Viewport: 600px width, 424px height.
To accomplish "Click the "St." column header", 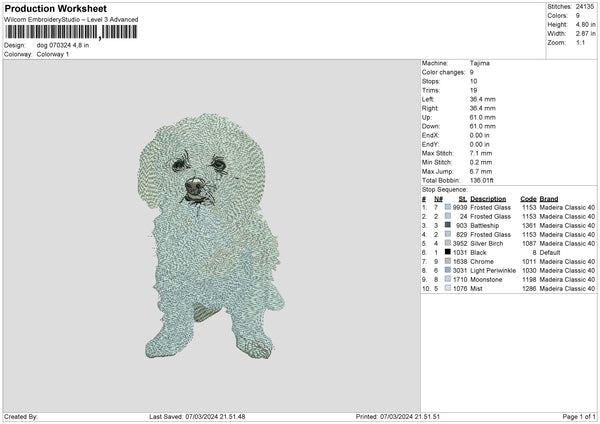I will [463, 199].
